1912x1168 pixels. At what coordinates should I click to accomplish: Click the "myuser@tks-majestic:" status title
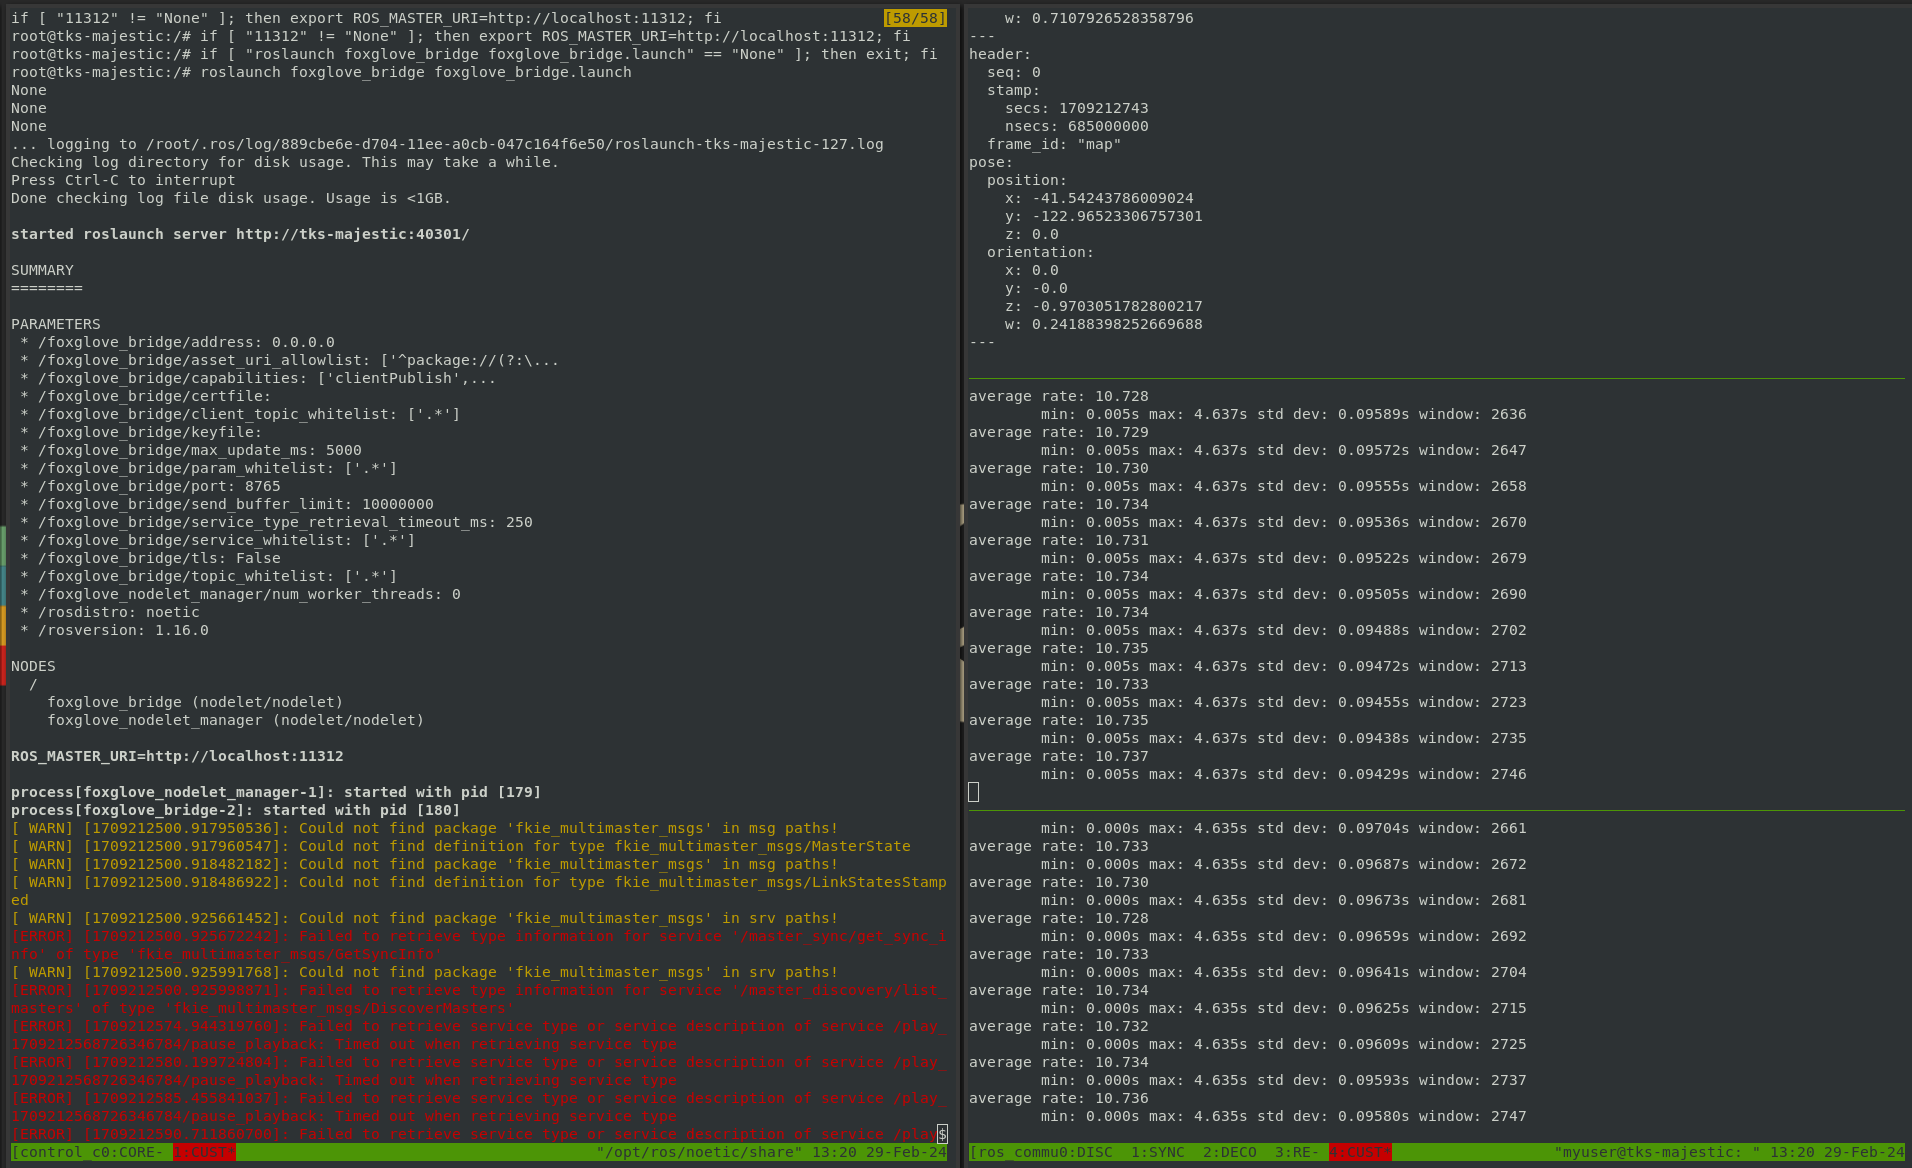pyautogui.click(x=1657, y=1152)
